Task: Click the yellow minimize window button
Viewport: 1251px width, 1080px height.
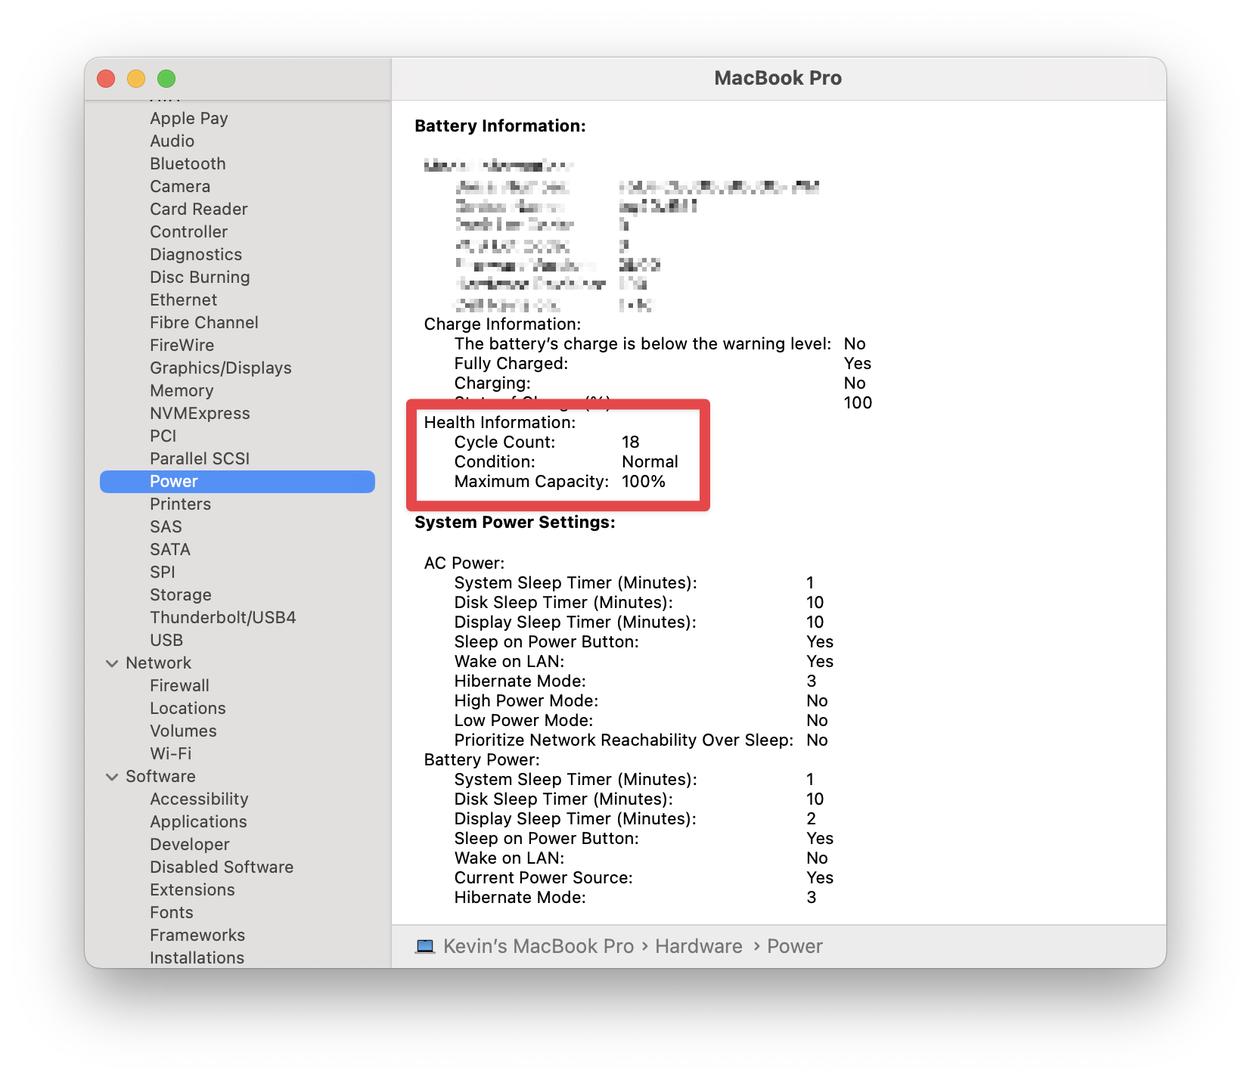Action: pyautogui.click(x=136, y=79)
